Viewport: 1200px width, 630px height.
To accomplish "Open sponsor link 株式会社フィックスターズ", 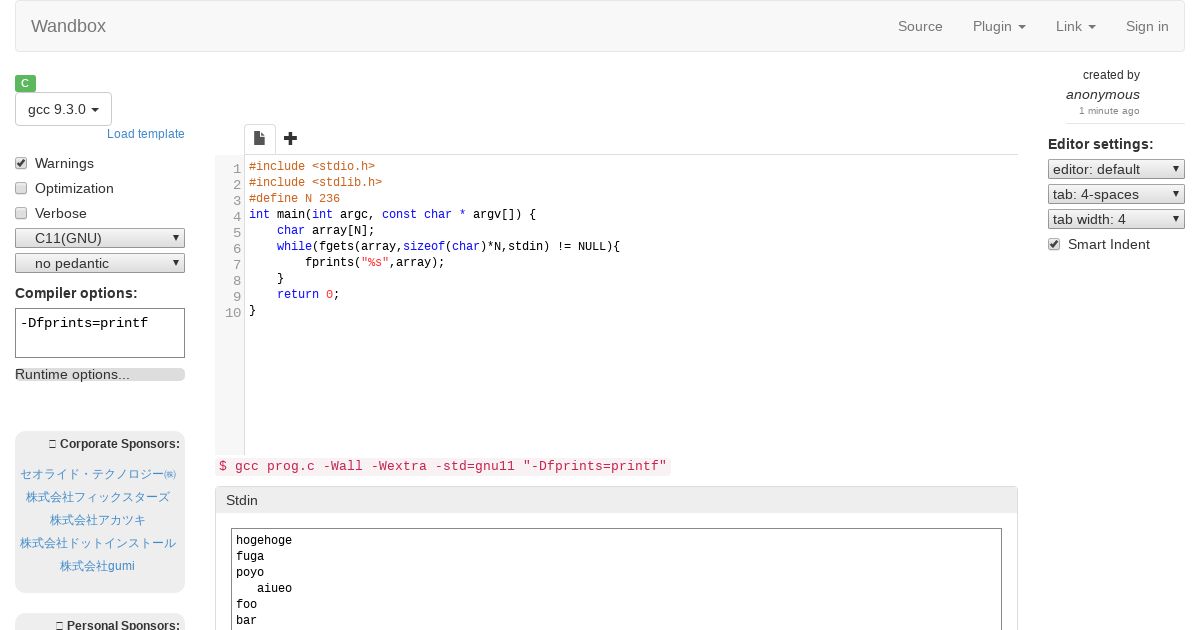I will point(98,497).
